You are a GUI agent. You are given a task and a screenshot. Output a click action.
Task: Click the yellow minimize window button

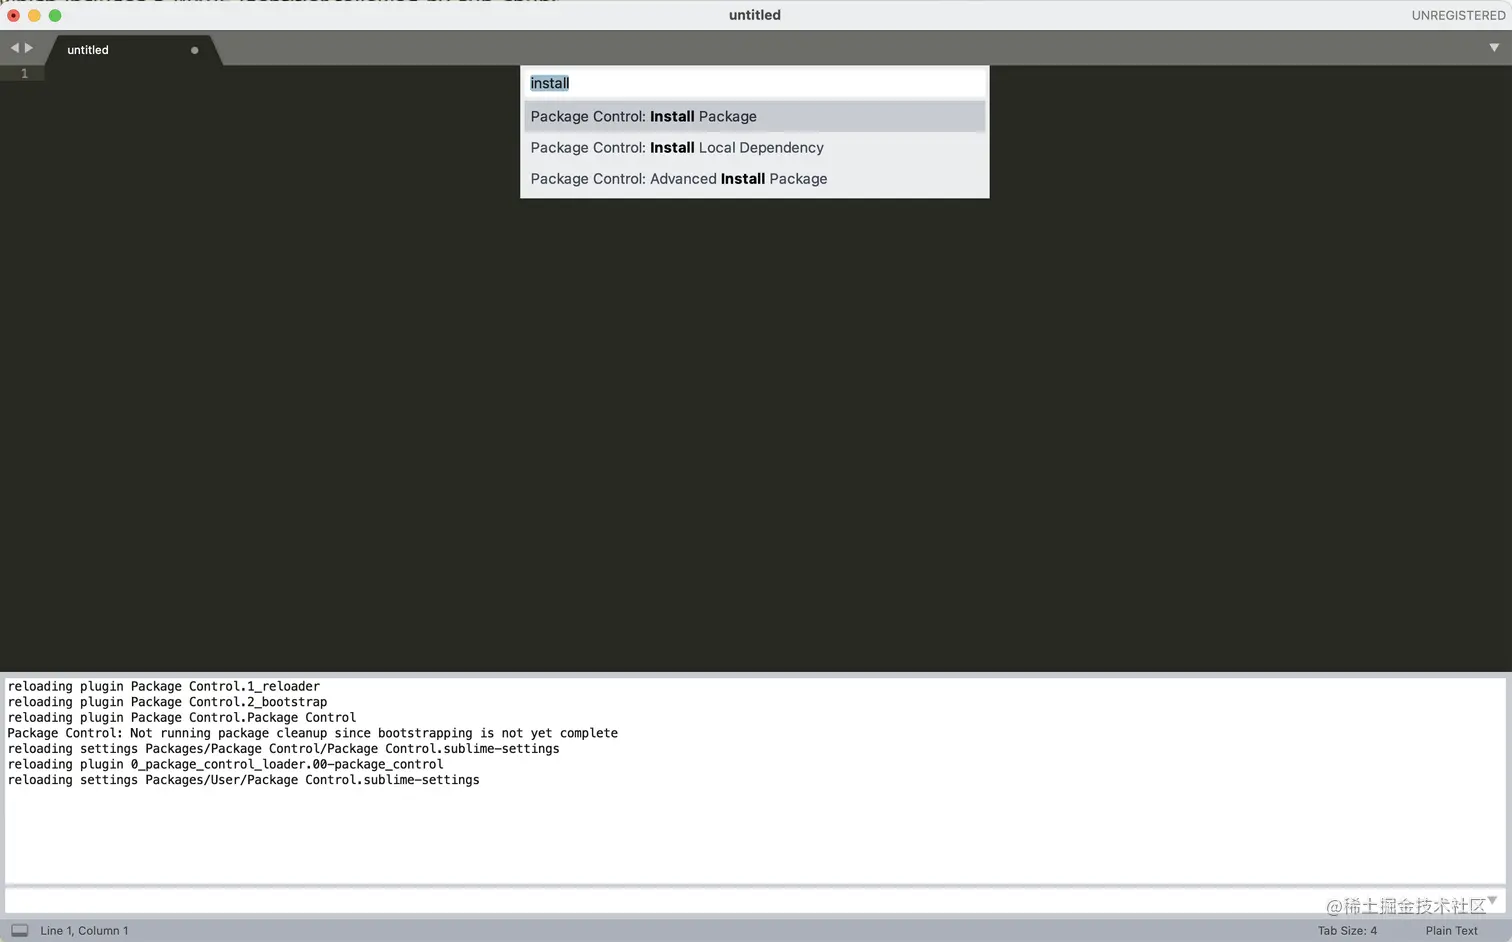pyautogui.click(x=34, y=15)
